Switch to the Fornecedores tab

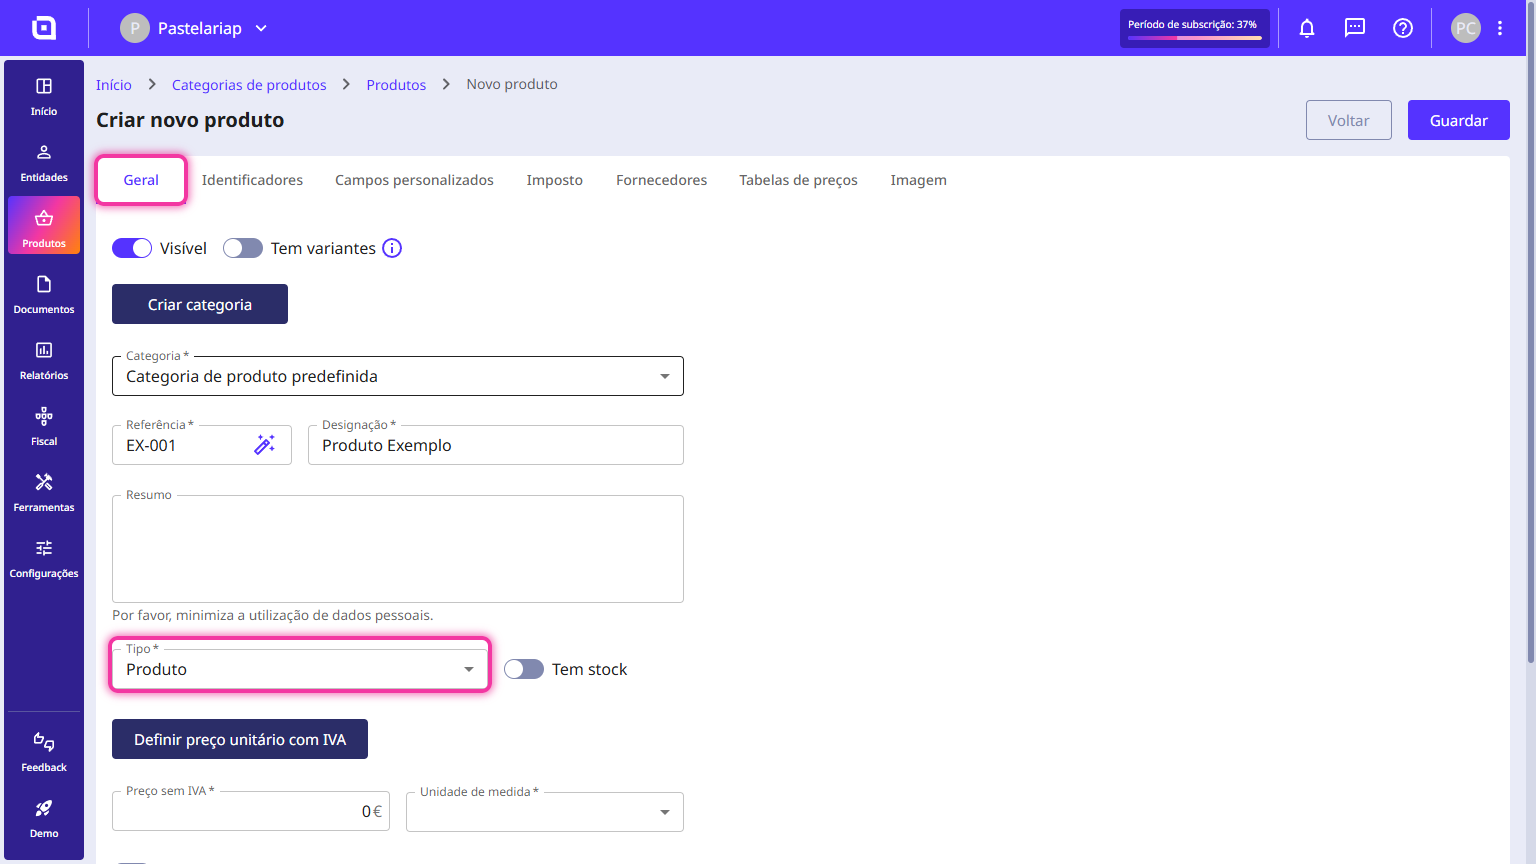pyautogui.click(x=661, y=180)
